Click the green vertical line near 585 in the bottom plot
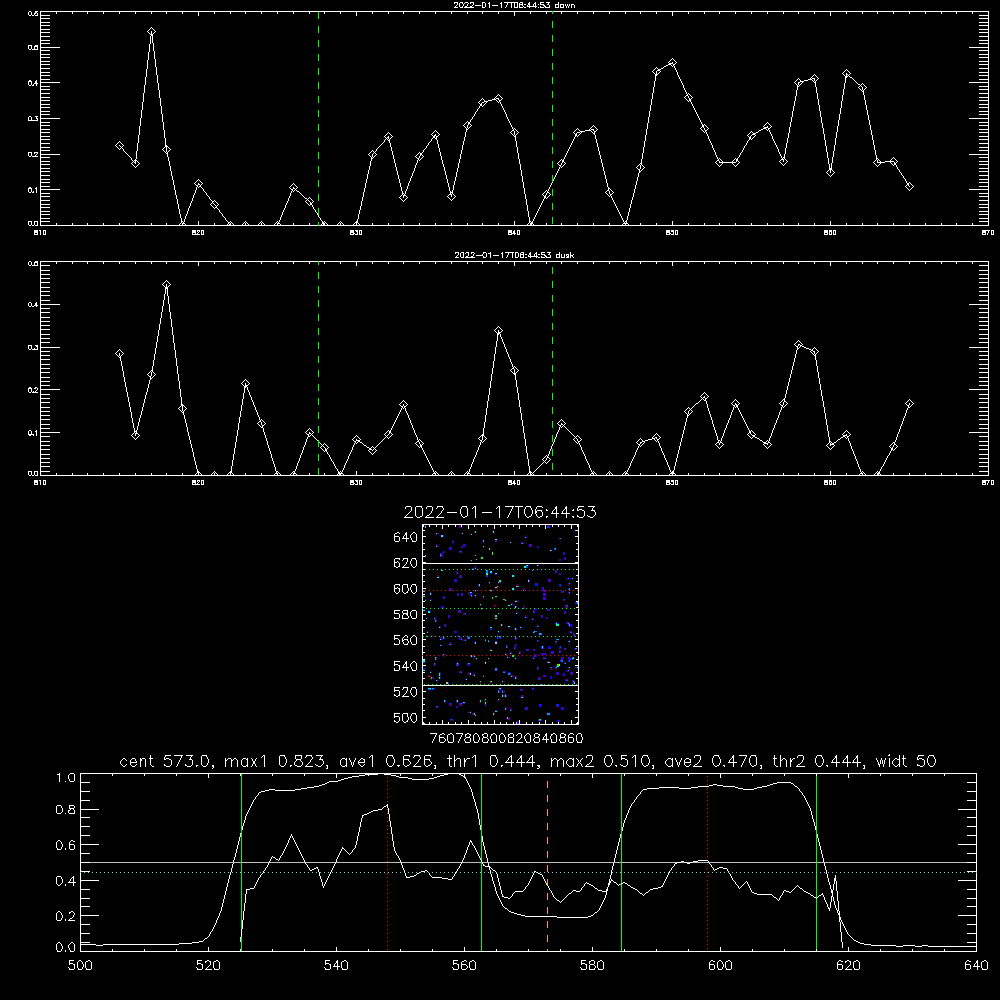 point(621,862)
